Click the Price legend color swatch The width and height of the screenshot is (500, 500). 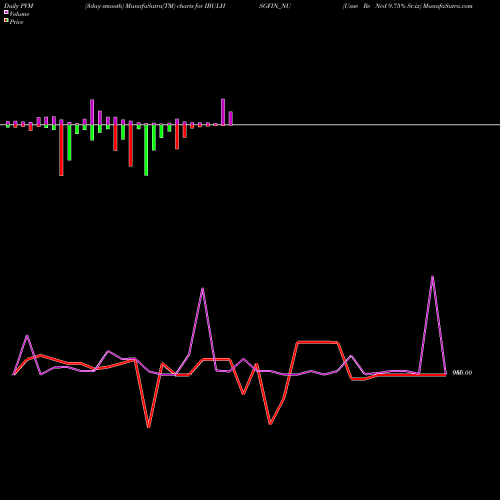(6, 21)
